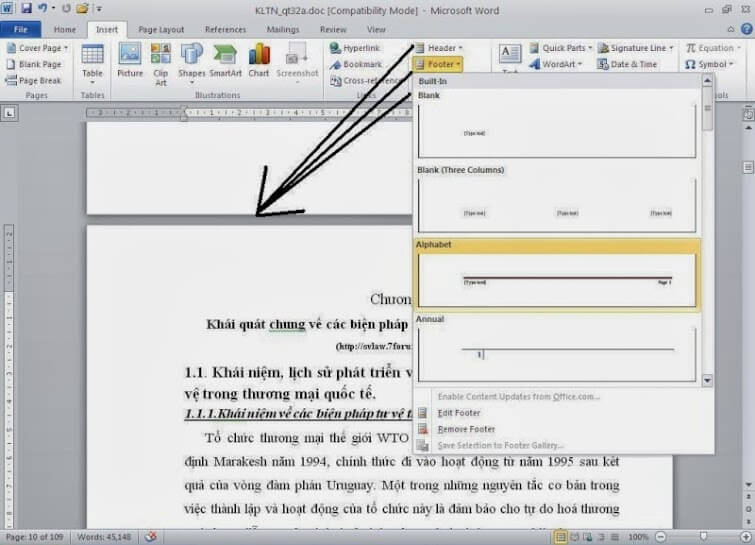This screenshot has width=755, height=545.
Task: Select Remove Footer in the menu
Action: tap(466, 429)
